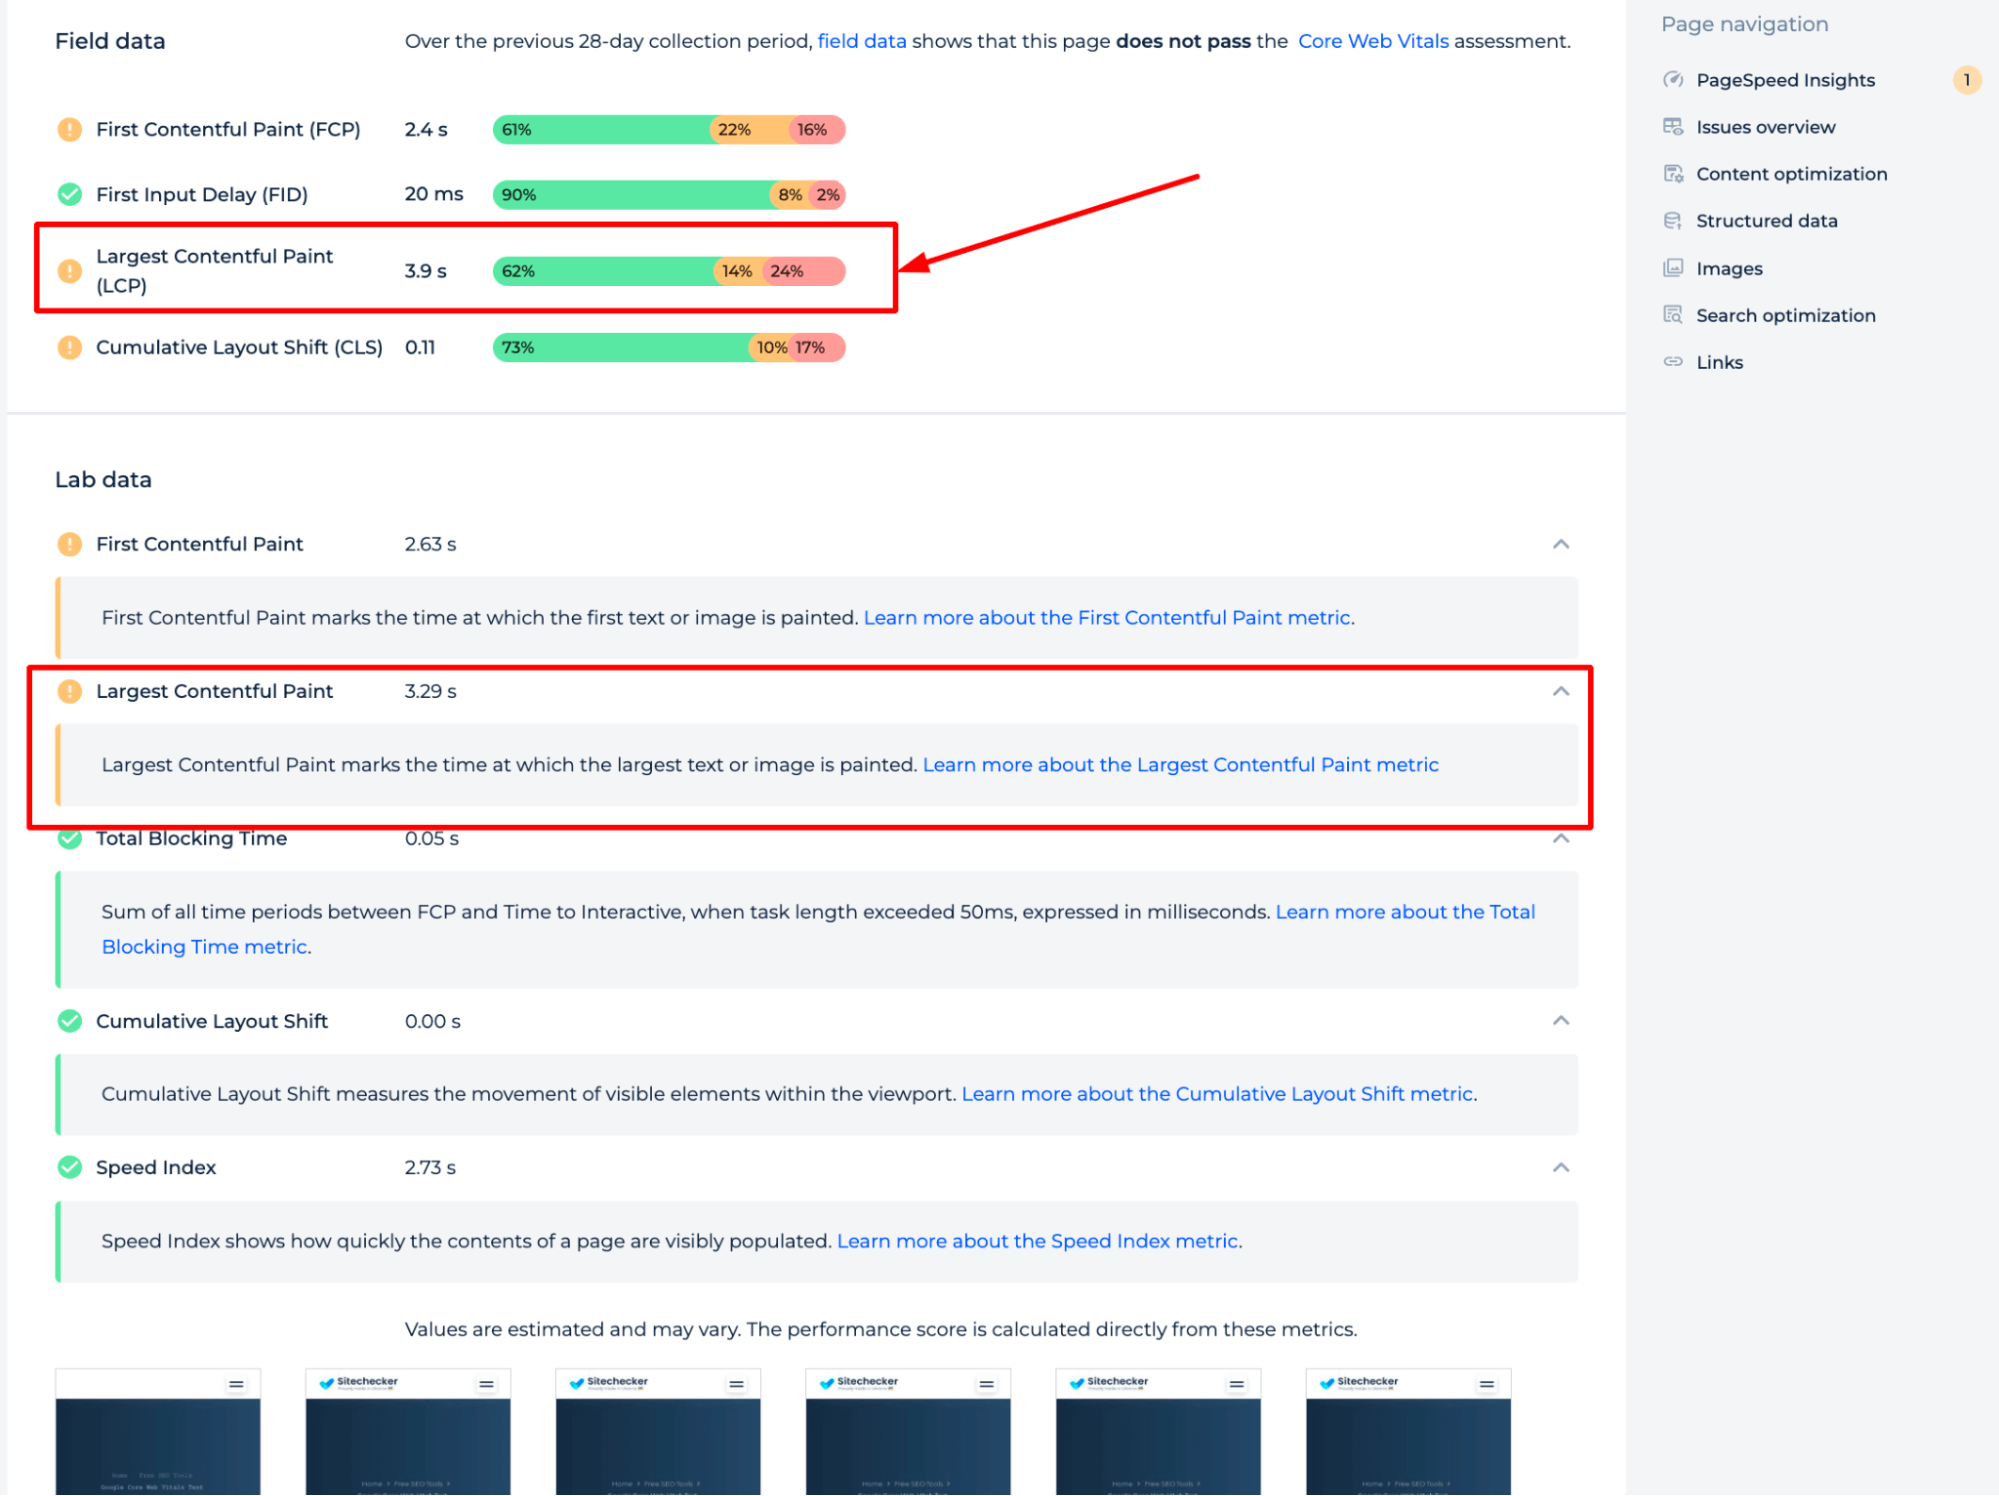
Task: Click the Links chain icon
Action: pos(1672,362)
